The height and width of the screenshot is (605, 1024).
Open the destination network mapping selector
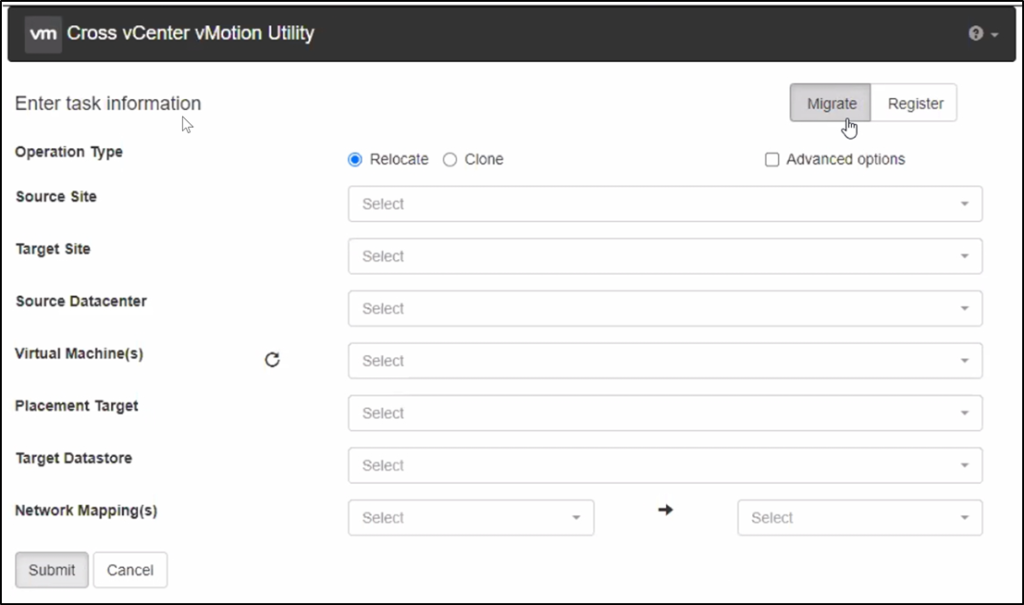(858, 517)
